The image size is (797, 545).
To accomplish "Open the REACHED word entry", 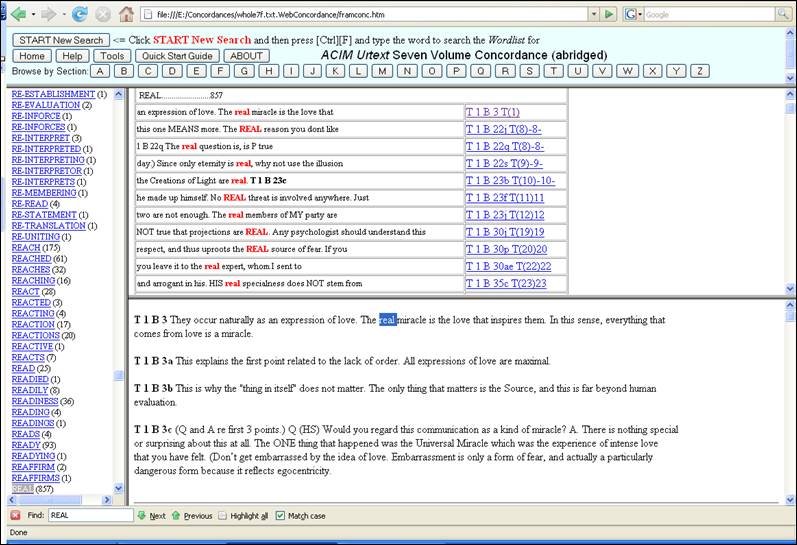I will 31,259.
